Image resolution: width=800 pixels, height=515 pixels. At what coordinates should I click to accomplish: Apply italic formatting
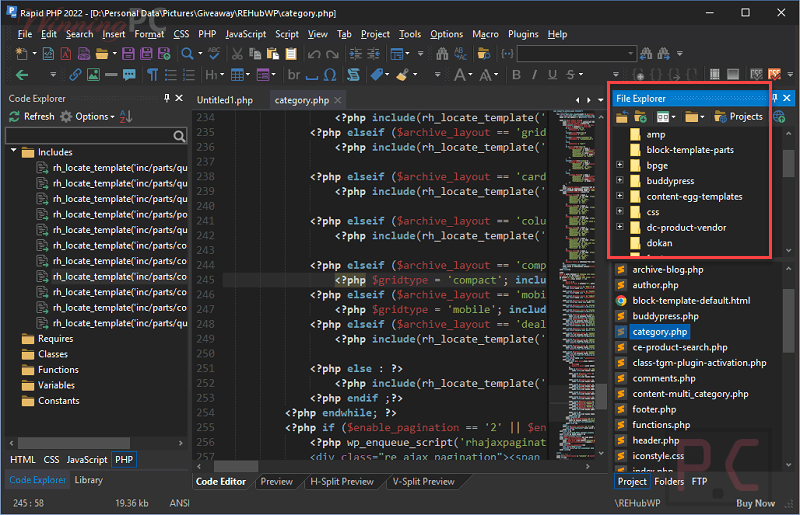534,75
